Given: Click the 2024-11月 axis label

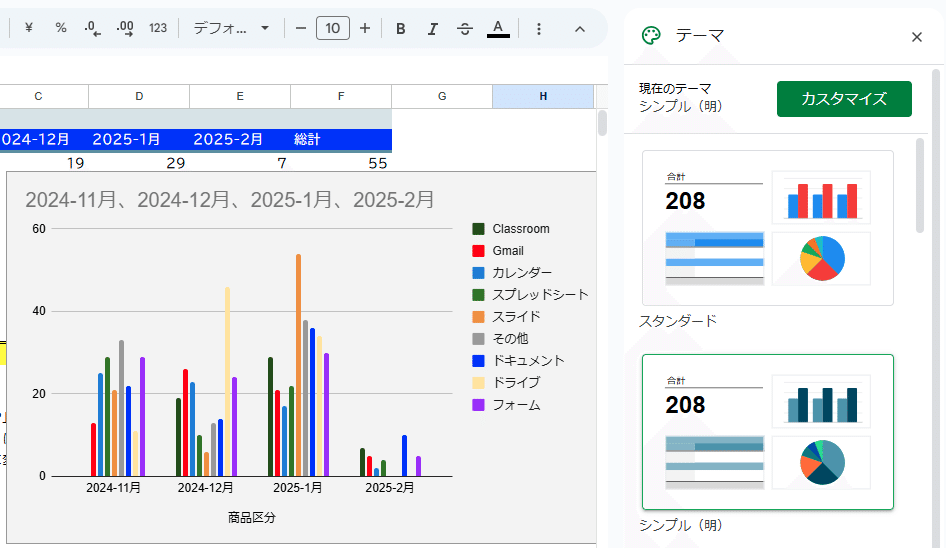Looking at the screenshot, I should 113,488.
